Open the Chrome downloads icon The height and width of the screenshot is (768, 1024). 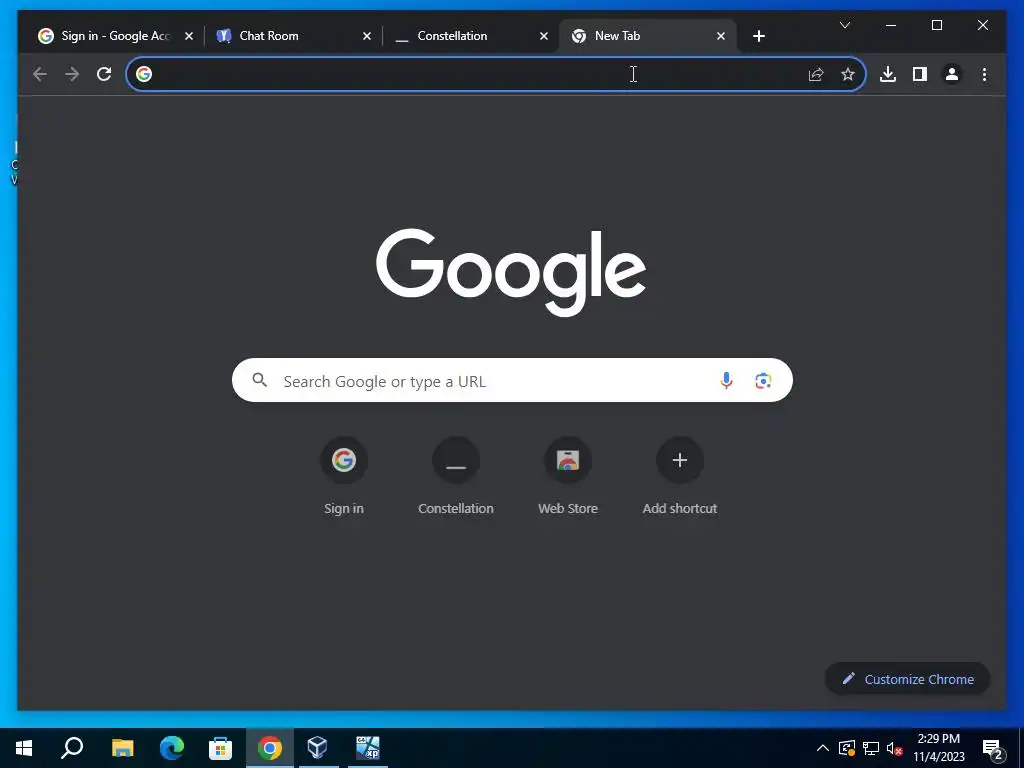coord(888,74)
